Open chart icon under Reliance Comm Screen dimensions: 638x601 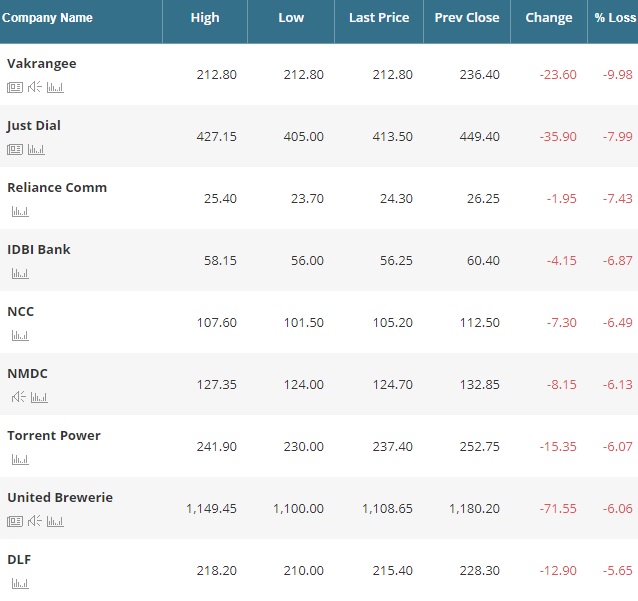point(20,211)
